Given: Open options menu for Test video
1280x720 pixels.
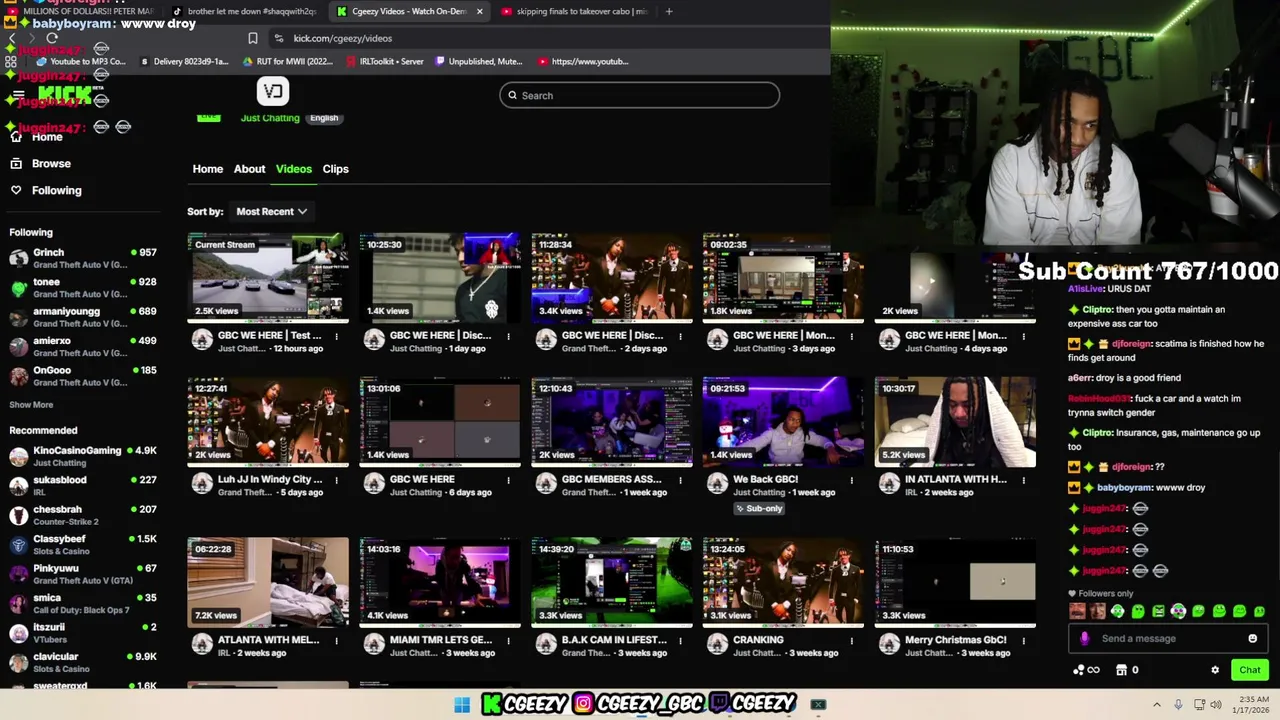Looking at the screenshot, I should [x=336, y=336].
